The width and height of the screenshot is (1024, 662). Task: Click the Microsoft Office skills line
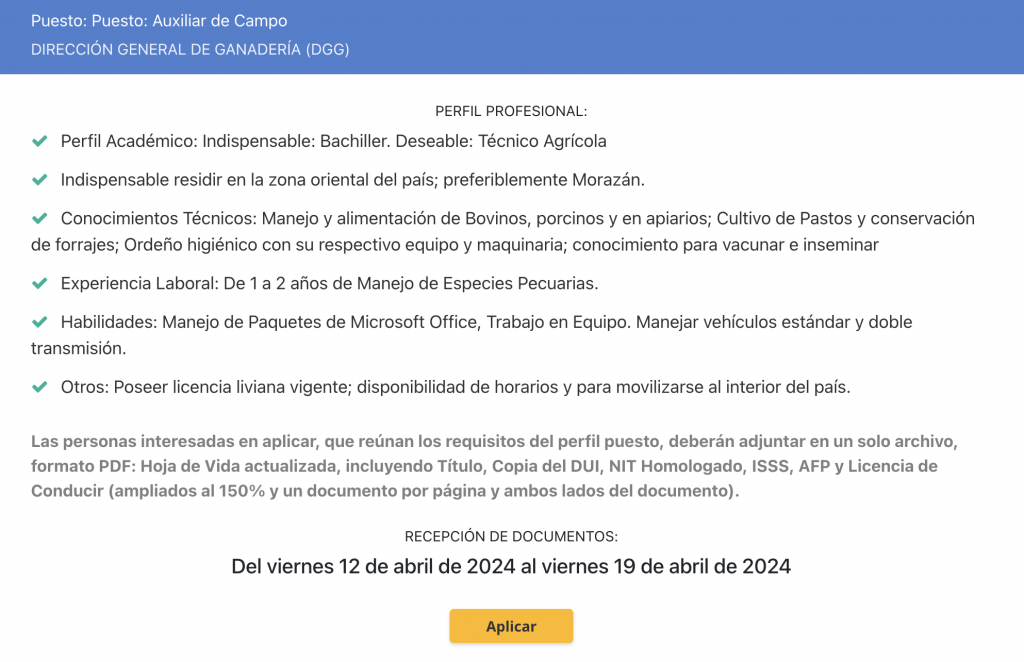pos(472,335)
